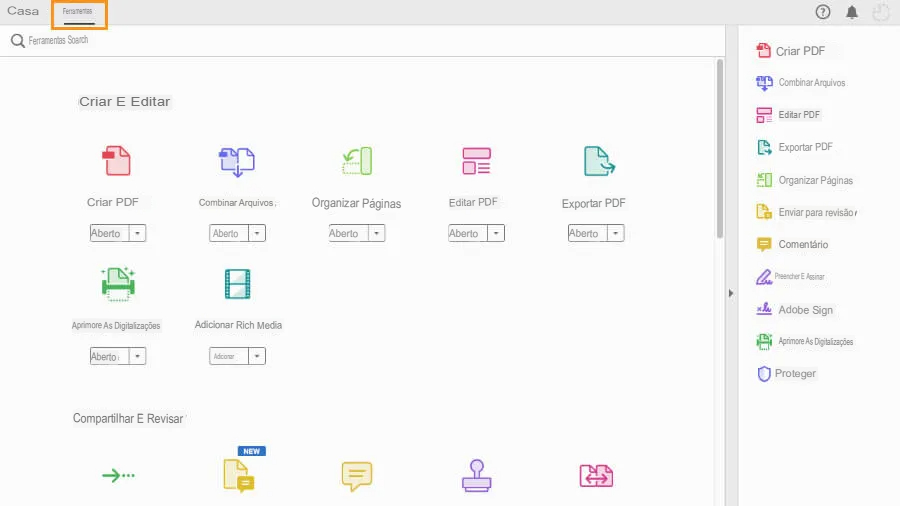Select the yellow comment bubble icon in main grid
The image size is (900, 506).
356,476
